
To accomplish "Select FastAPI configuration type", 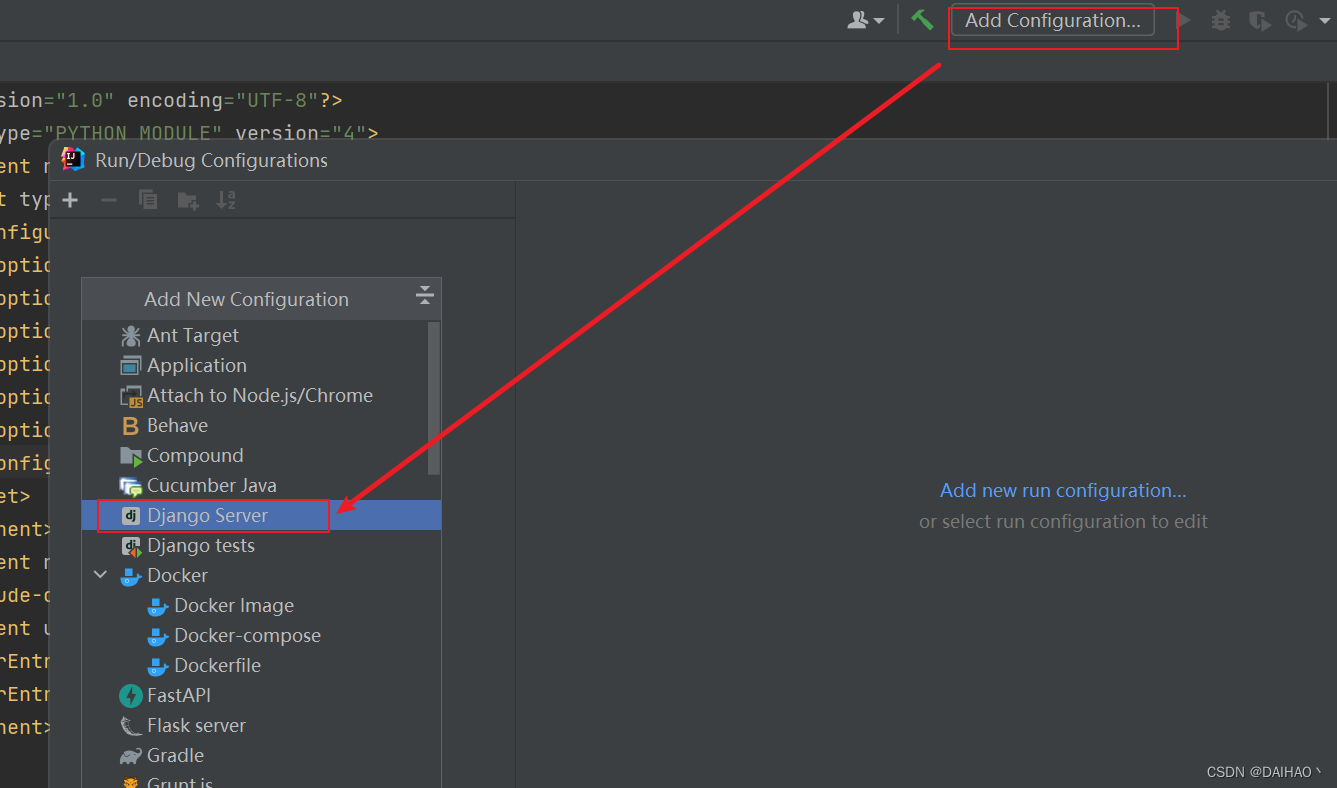I will [x=261, y=695].
